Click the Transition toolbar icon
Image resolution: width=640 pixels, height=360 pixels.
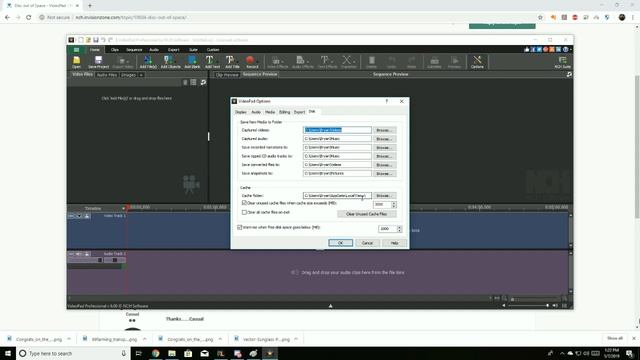coord(349,62)
